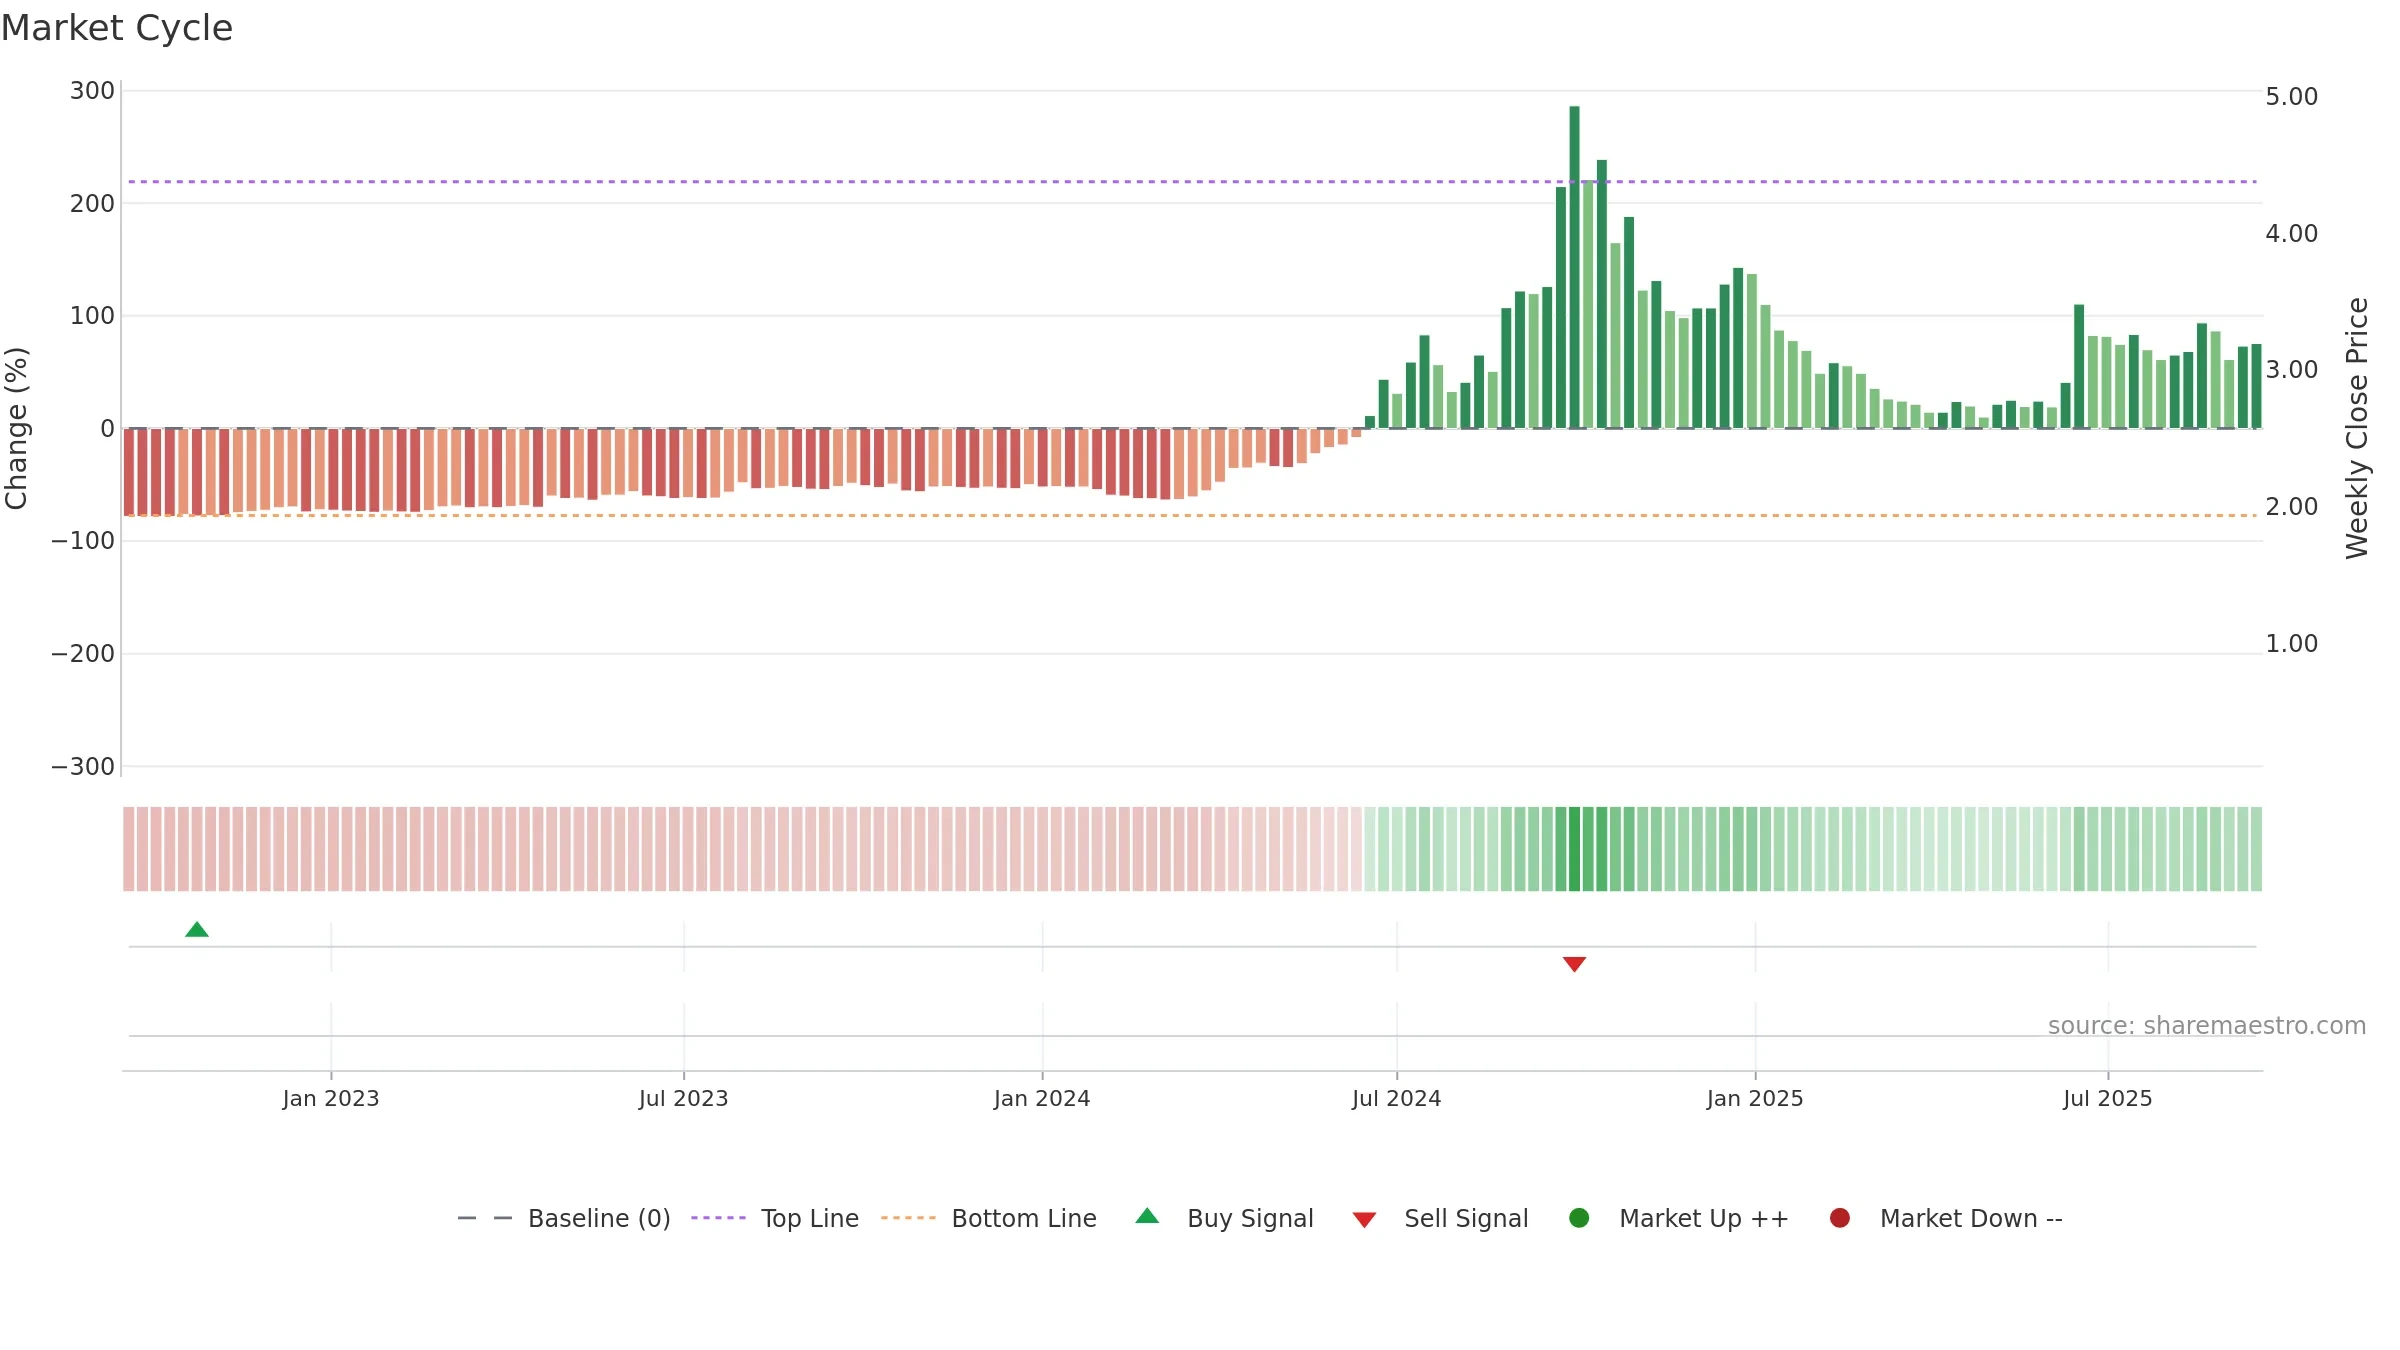Toggle the Market Down -- legend label
This screenshot has width=2400, height=1350.
pyautogui.click(x=1971, y=1218)
